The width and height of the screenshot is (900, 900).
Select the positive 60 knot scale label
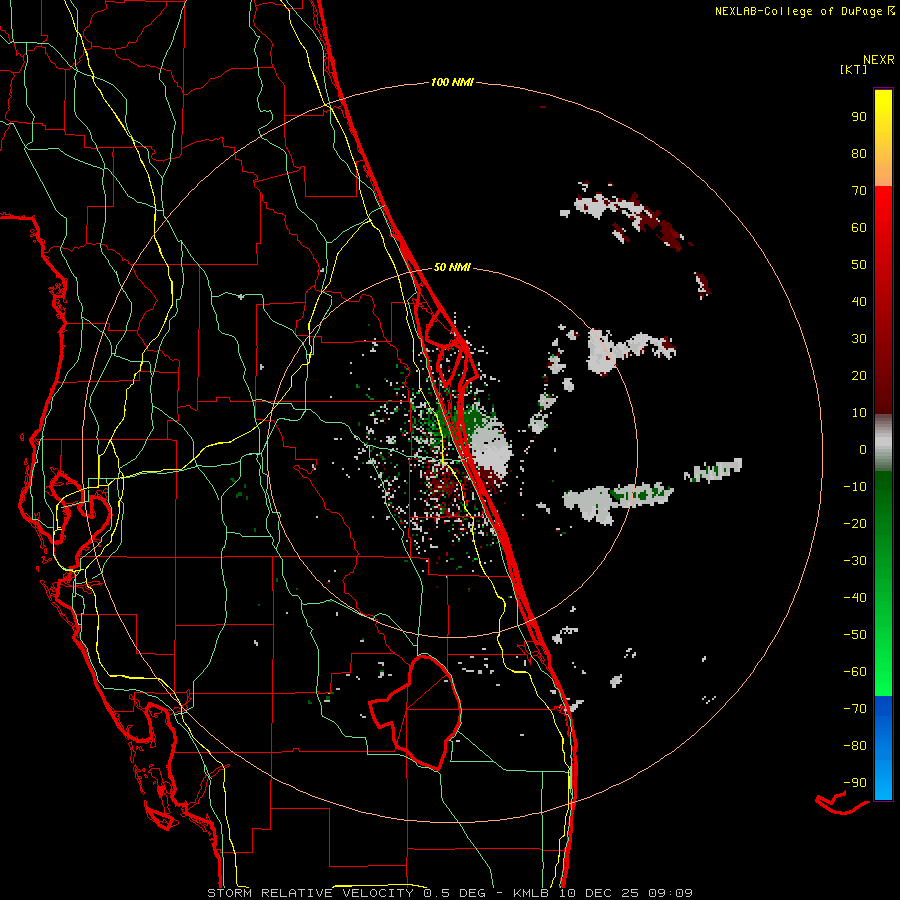[x=859, y=227]
